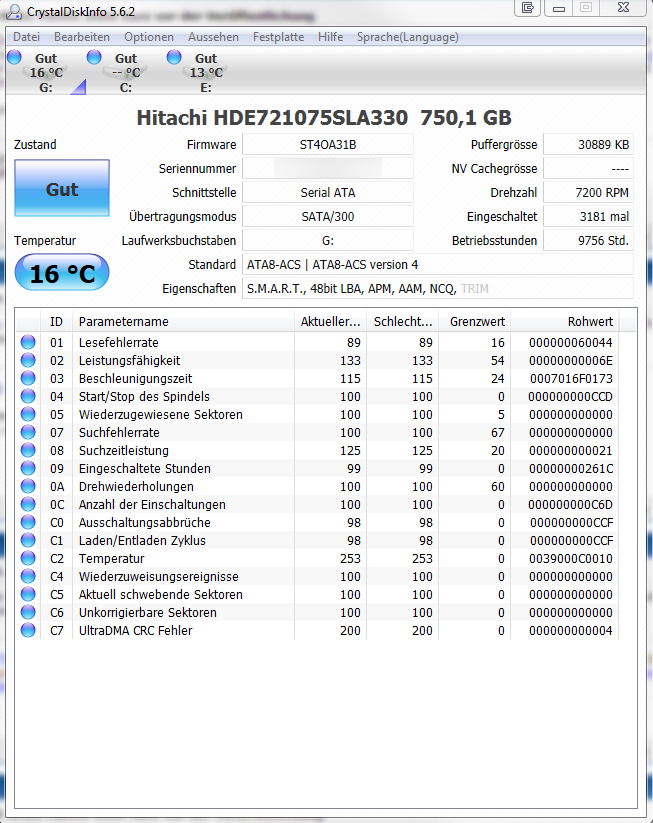This screenshot has width=653, height=823.
Task: Click status orb for Ausschaltungsabbrüche row
Action: (x=28, y=522)
